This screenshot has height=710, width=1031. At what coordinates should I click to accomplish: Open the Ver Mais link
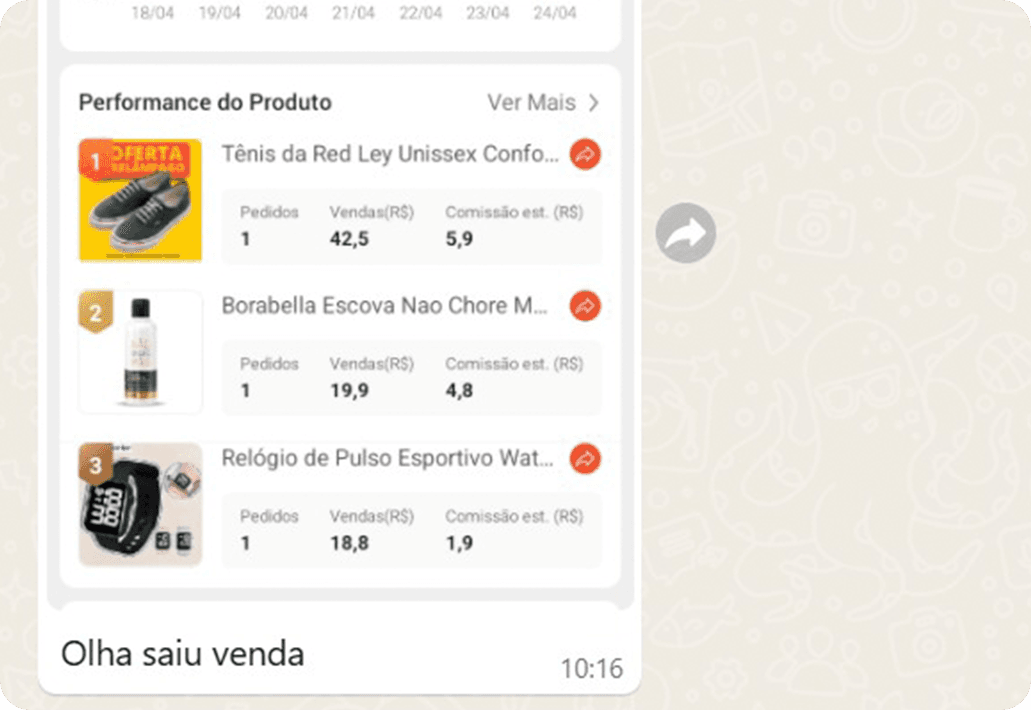tap(531, 103)
